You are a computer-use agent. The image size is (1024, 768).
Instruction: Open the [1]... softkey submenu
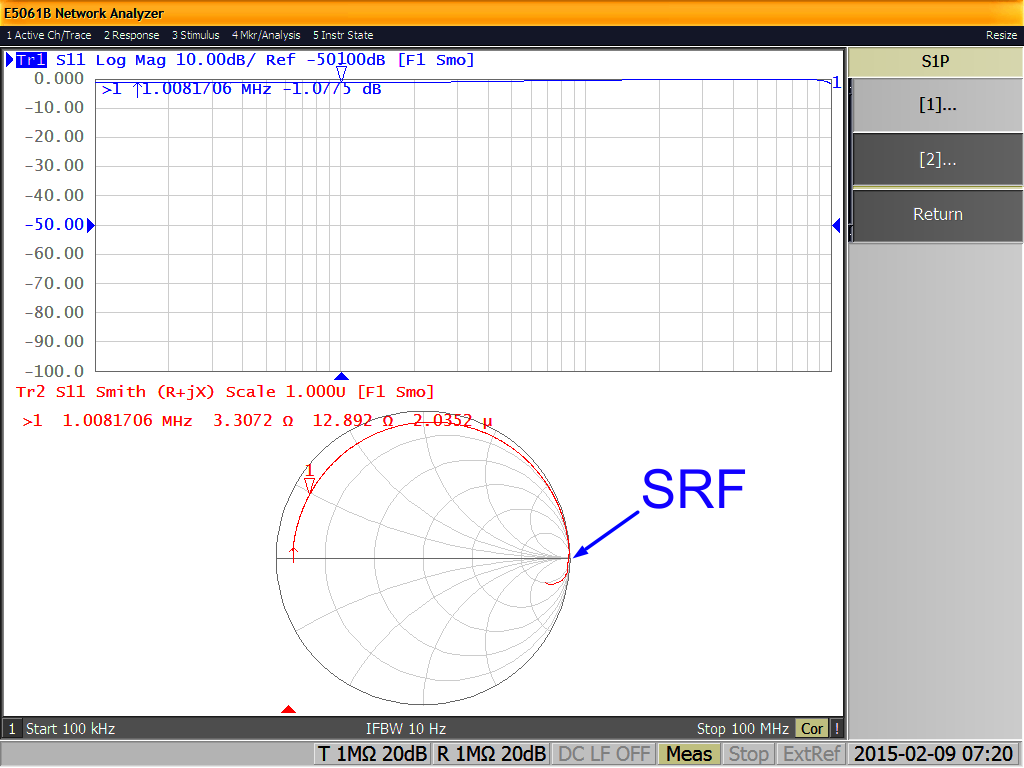(x=936, y=105)
